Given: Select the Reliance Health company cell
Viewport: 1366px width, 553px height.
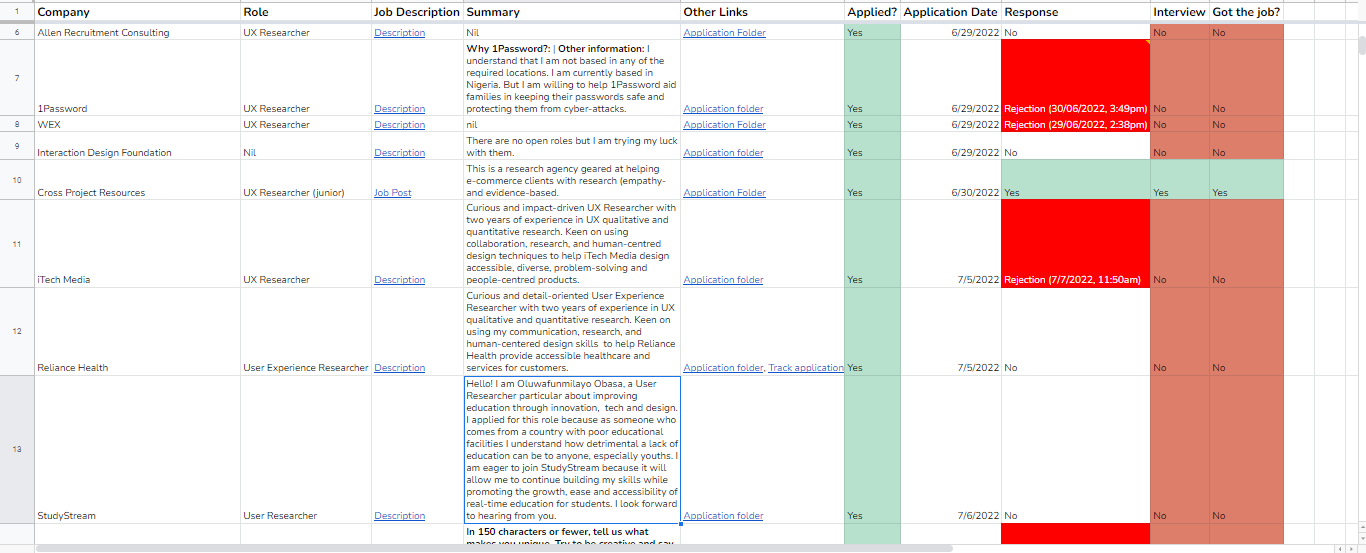Looking at the screenshot, I should point(137,332).
